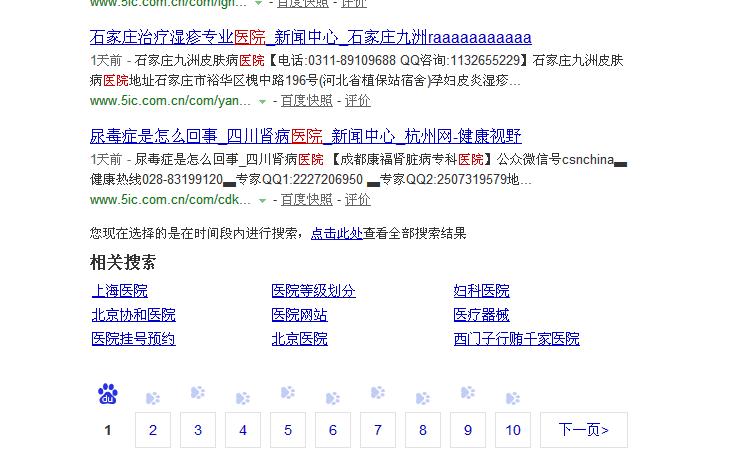Click the paw icon above page 5
756x456 pixels.
click(288, 393)
